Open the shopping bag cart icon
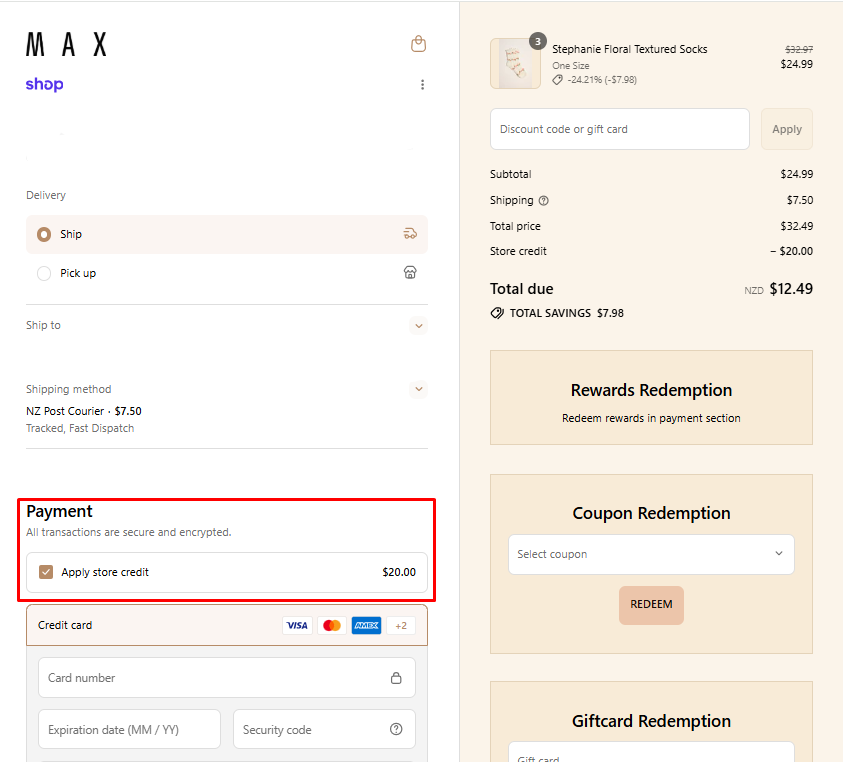Screen dimensions: 843x762 tap(418, 44)
